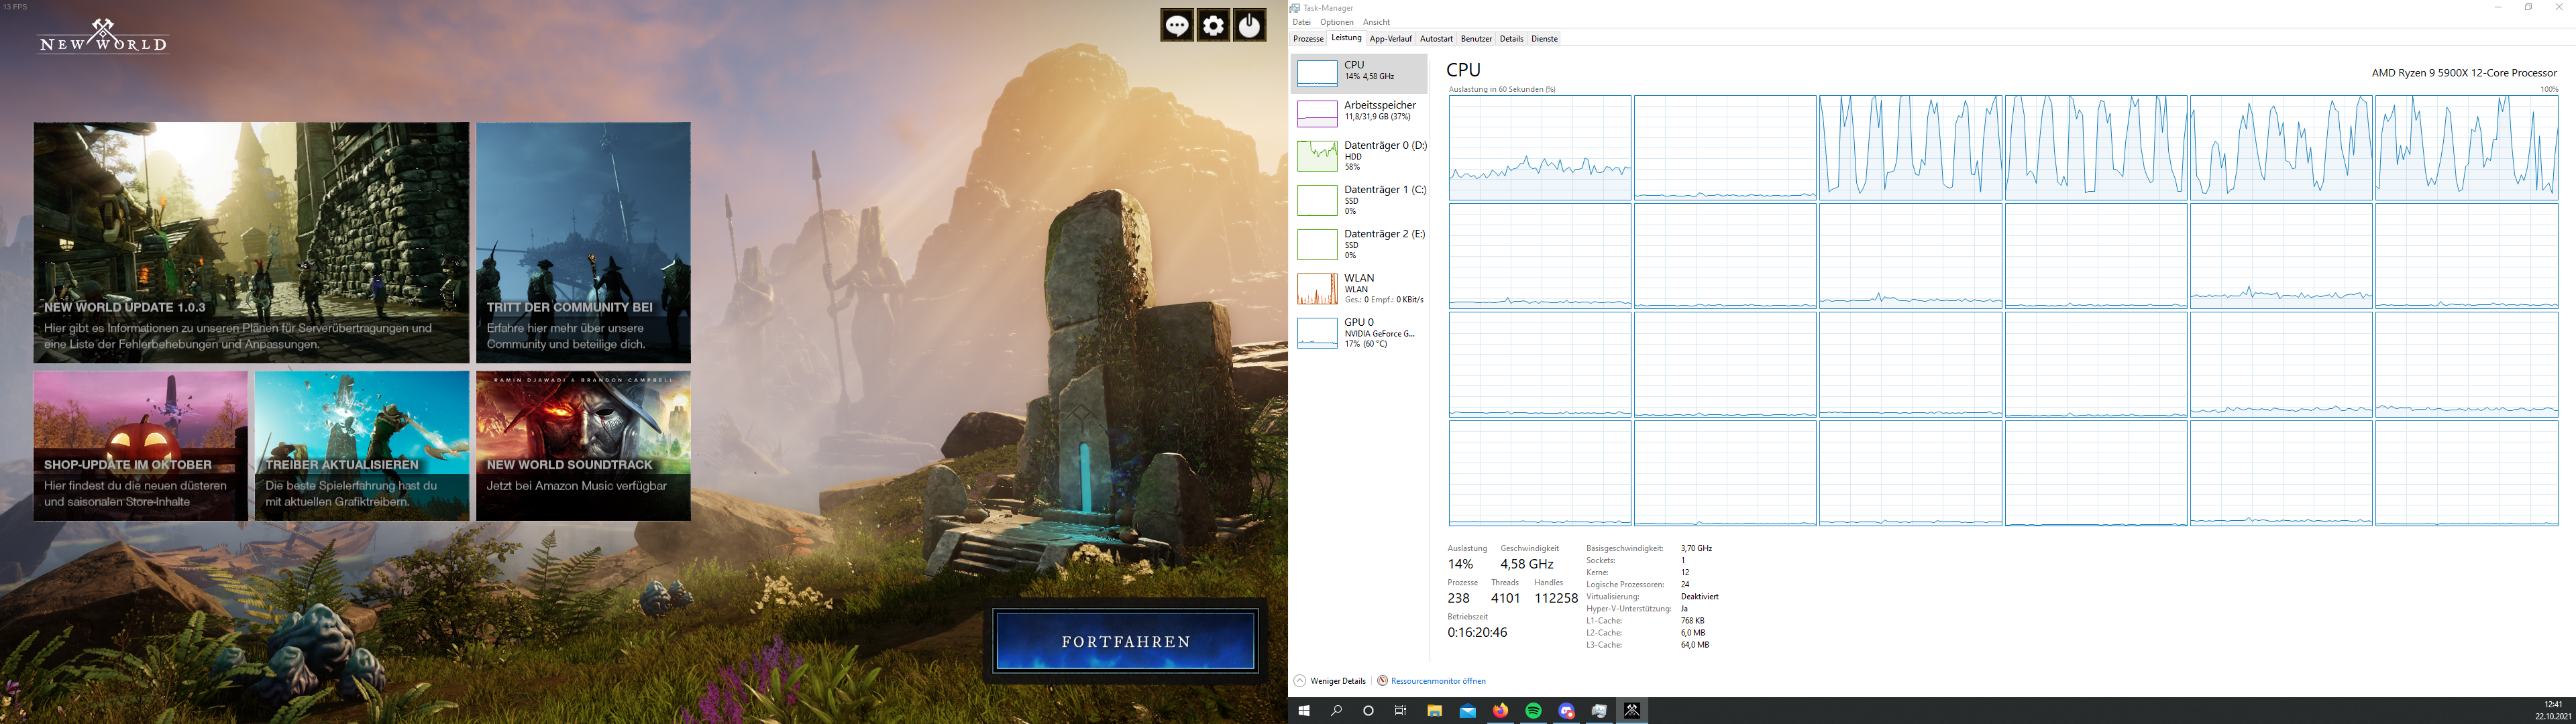Select Datenträger 0 (D:) HDD entry
The width and height of the screenshot is (2576, 724).
coord(1360,155)
